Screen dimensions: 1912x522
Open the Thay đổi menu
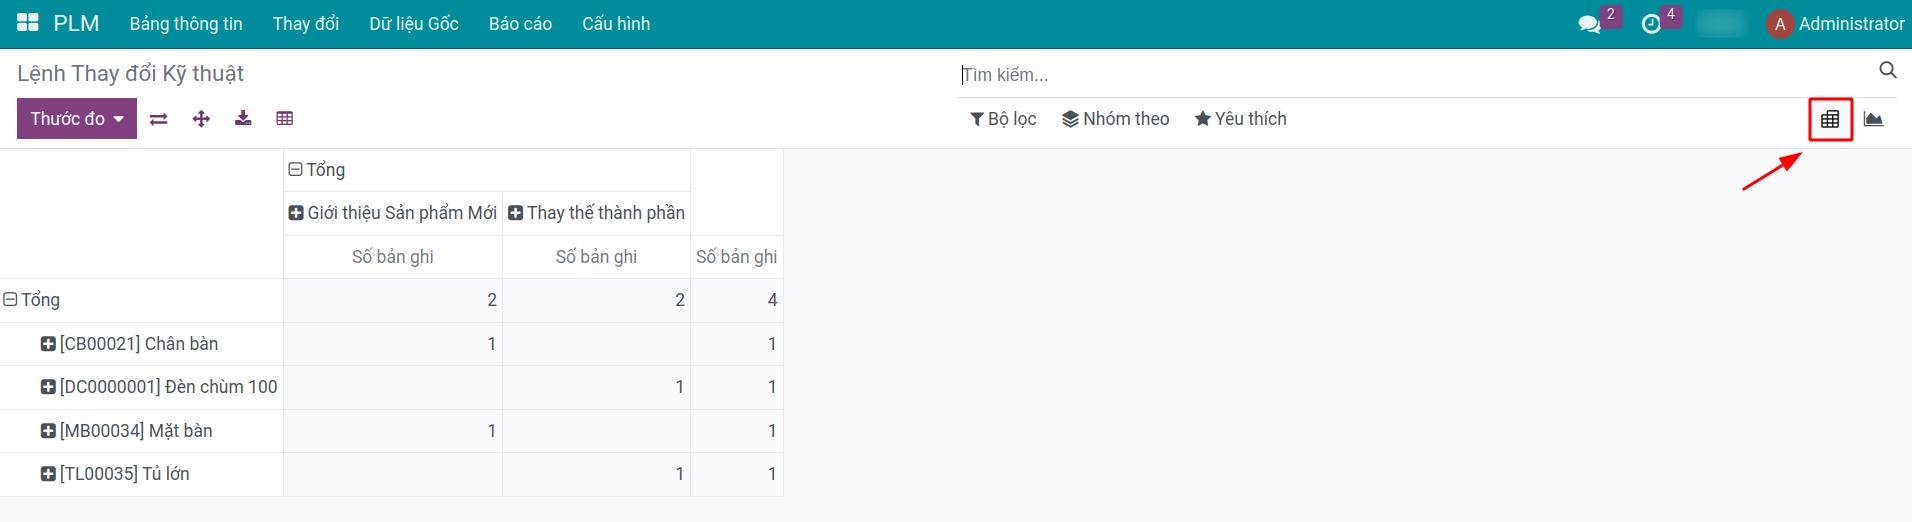click(x=305, y=24)
